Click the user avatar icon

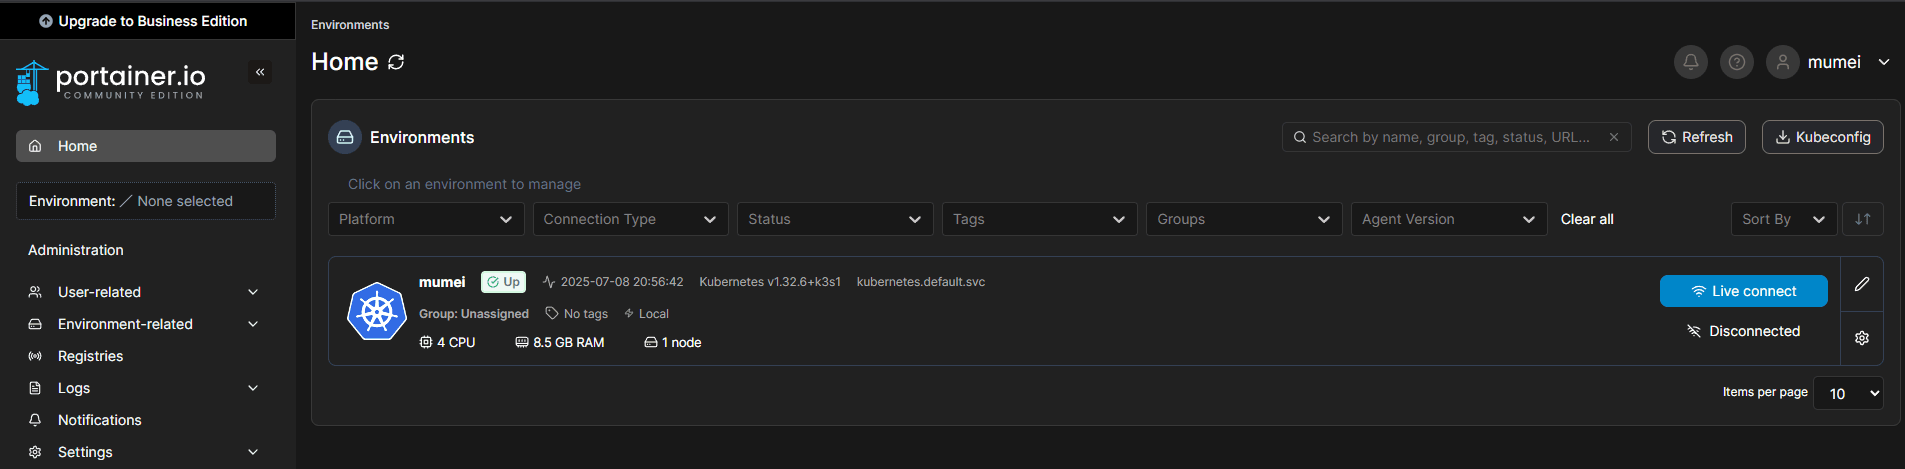(x=1783, y=62)
